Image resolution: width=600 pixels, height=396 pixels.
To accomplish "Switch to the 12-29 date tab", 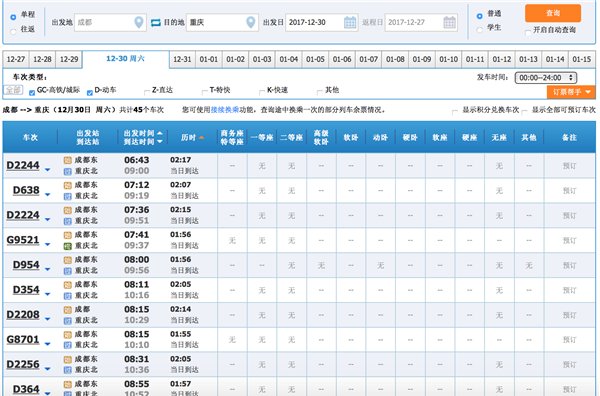I will [x=69, y=59].
